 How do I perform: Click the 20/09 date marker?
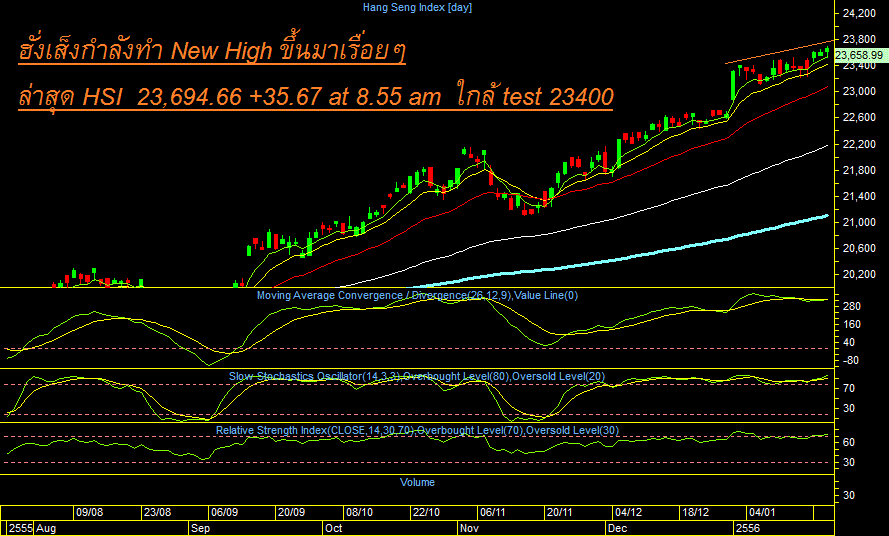click(291, 512)
